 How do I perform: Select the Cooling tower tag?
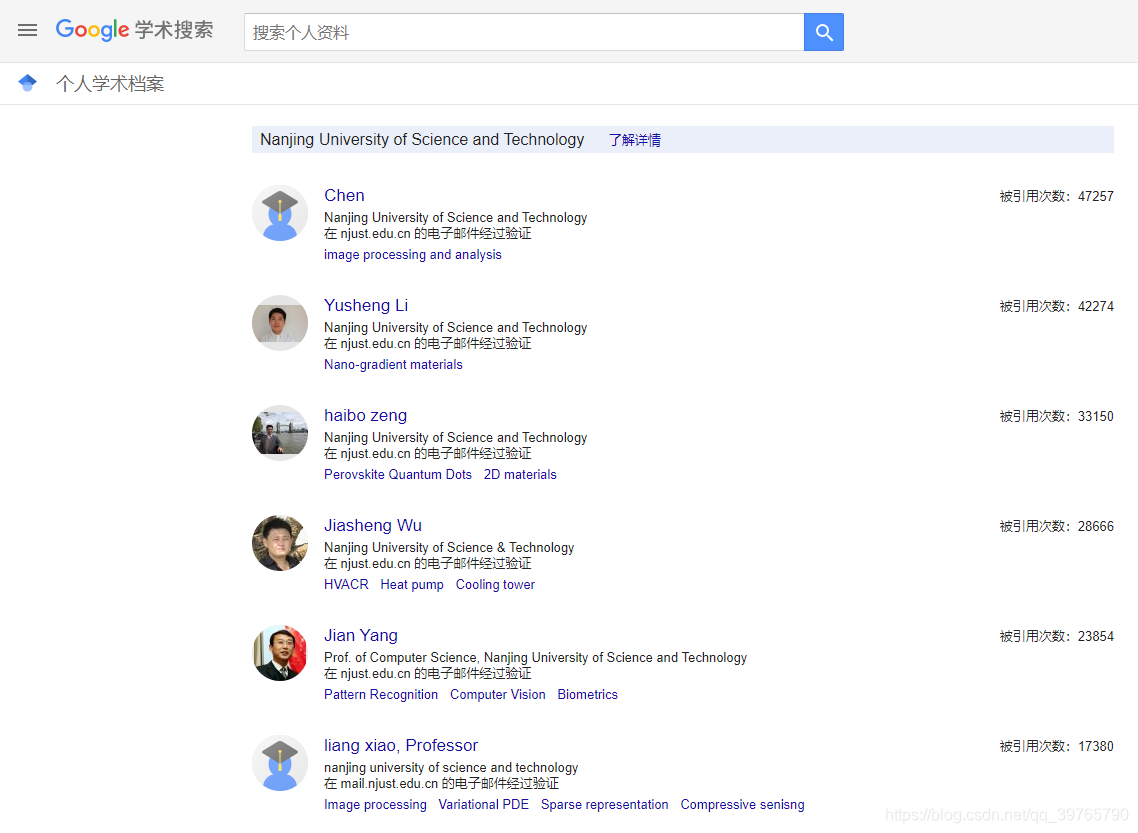(x=495, y=584)
